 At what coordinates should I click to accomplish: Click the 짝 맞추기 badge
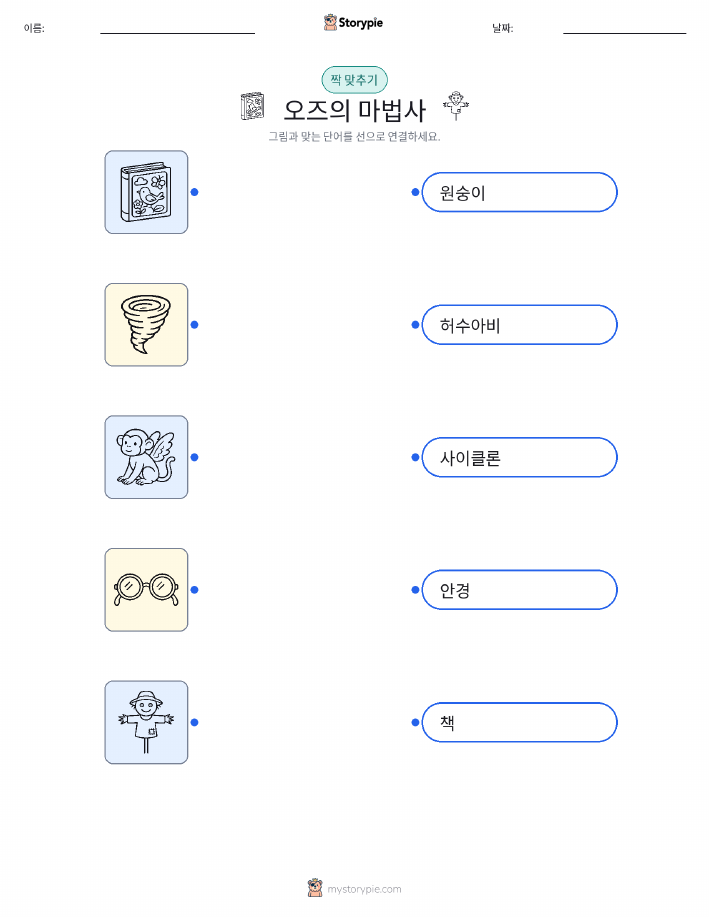click(x=354, y=80)
